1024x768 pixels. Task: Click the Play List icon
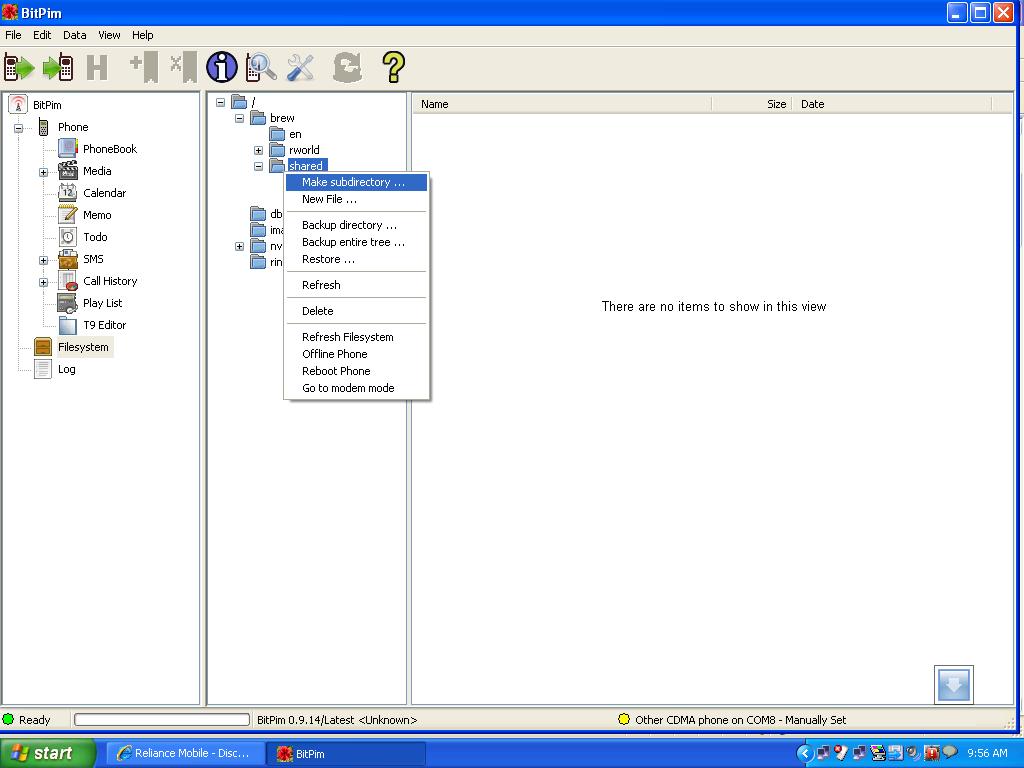(x=68, y=303)
